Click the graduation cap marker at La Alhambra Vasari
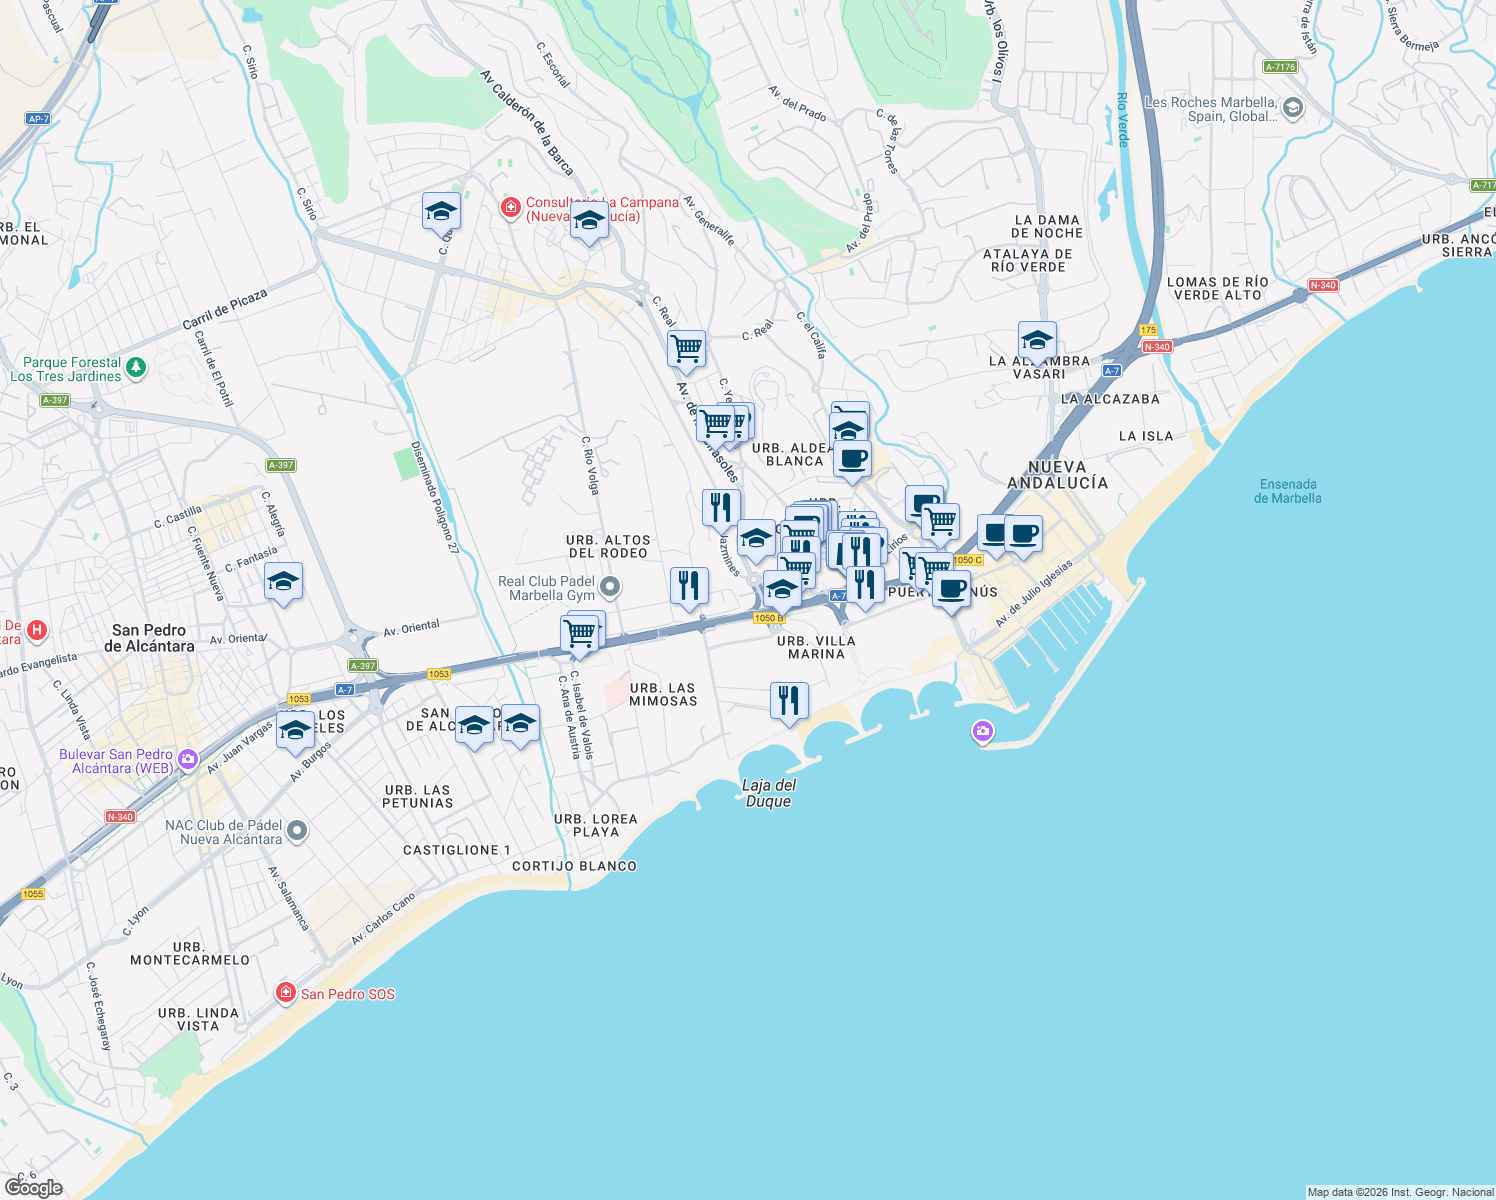1496x1200 pixels. (1037, 340)
